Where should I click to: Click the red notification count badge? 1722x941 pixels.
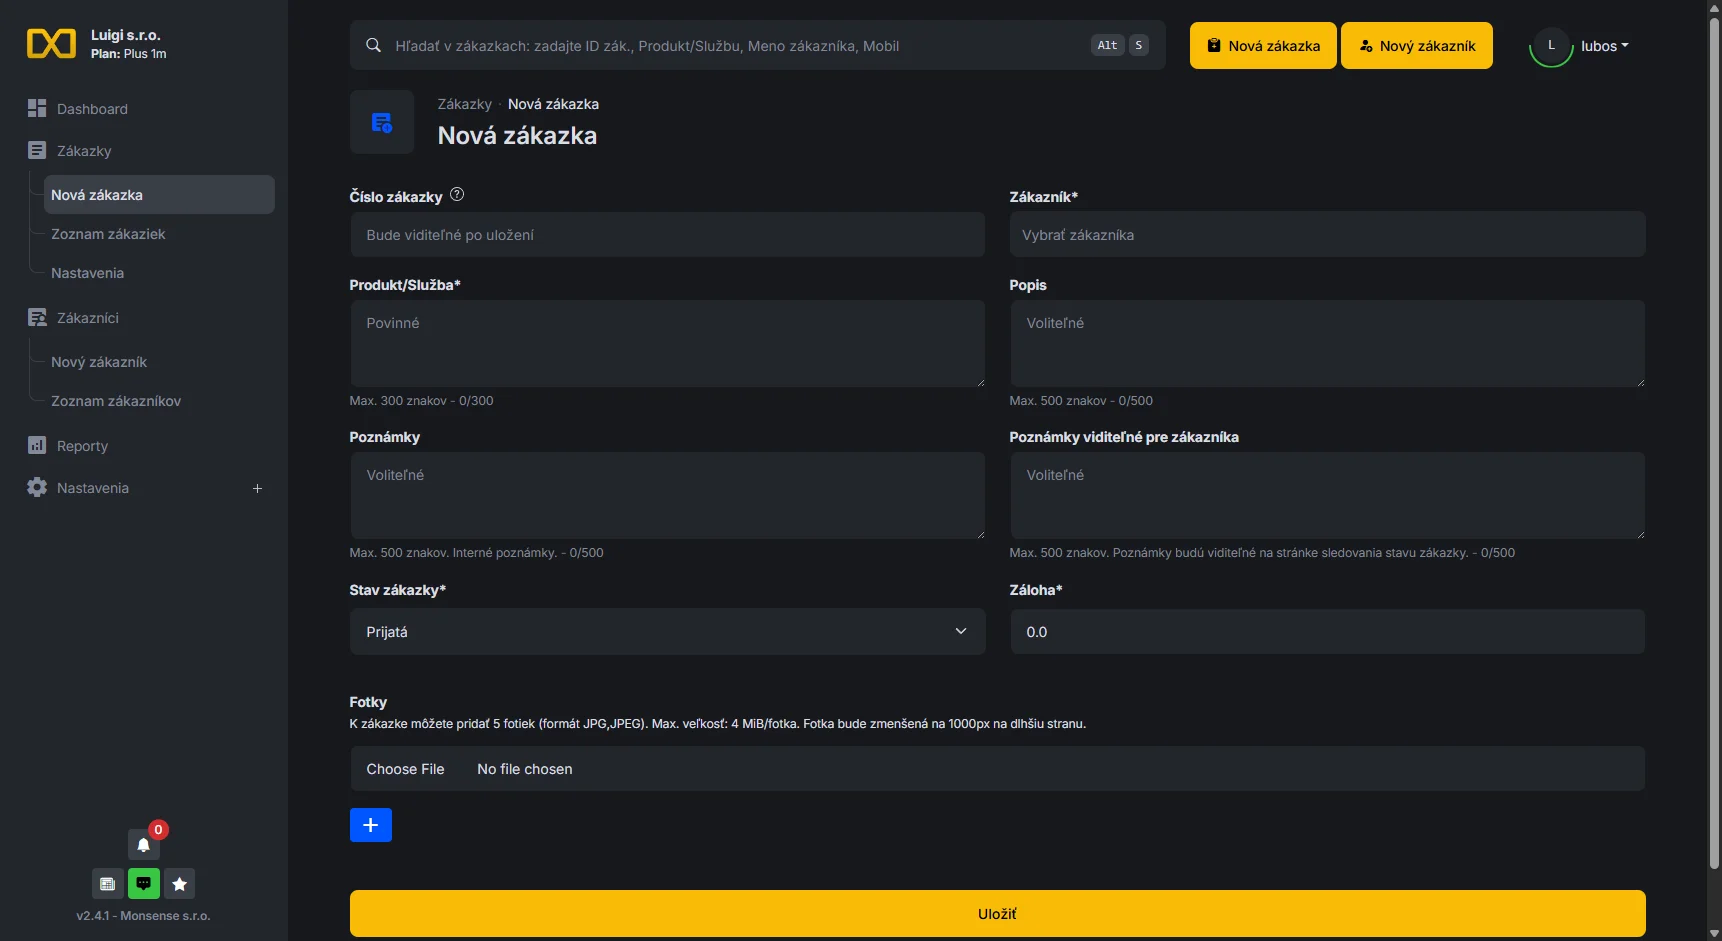158,830
